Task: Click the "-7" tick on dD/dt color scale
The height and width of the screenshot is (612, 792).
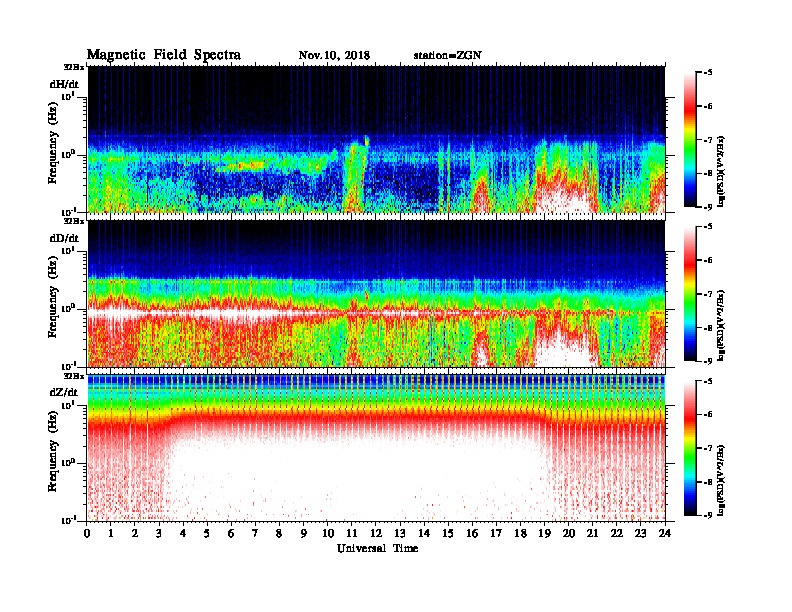Action: [x=708, y=294]
